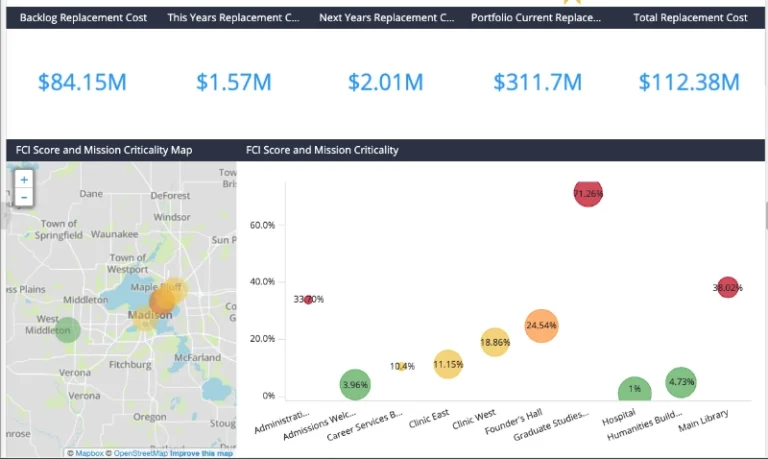Click the $311.7M Portfolio Current Replacement value

tap(538, 82)
